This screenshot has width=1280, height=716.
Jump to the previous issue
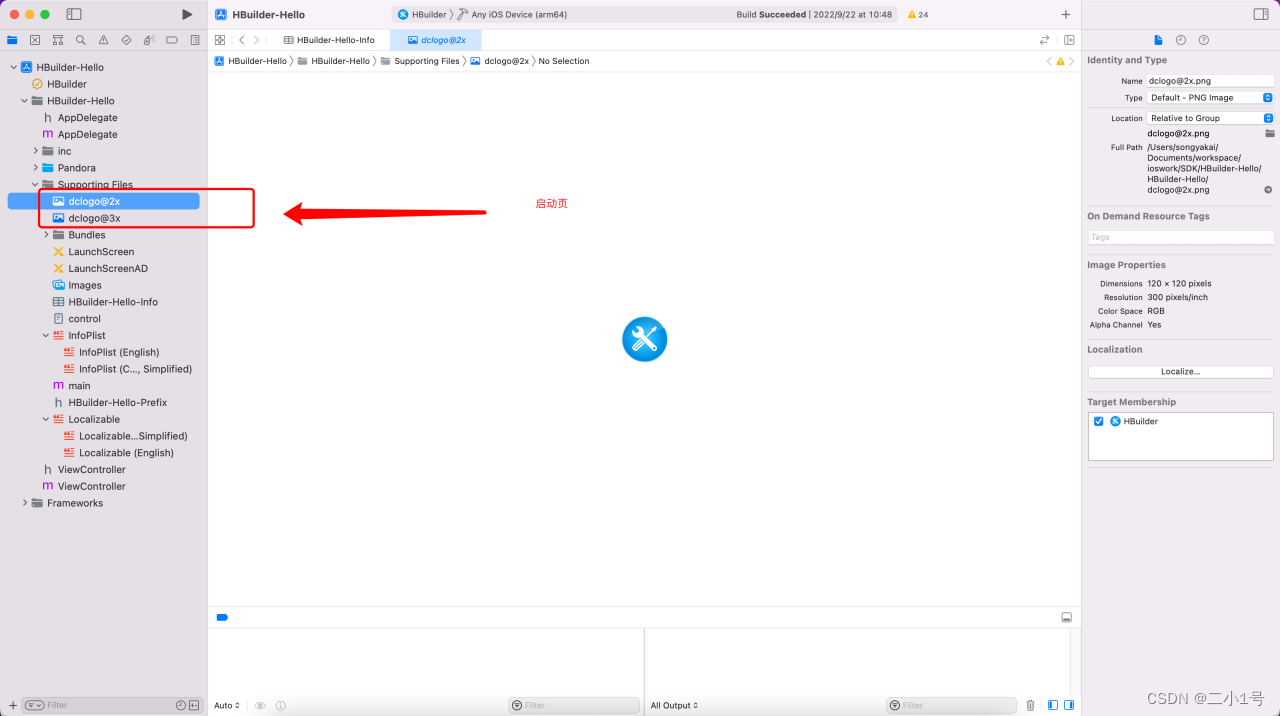tap(1049, 61)
